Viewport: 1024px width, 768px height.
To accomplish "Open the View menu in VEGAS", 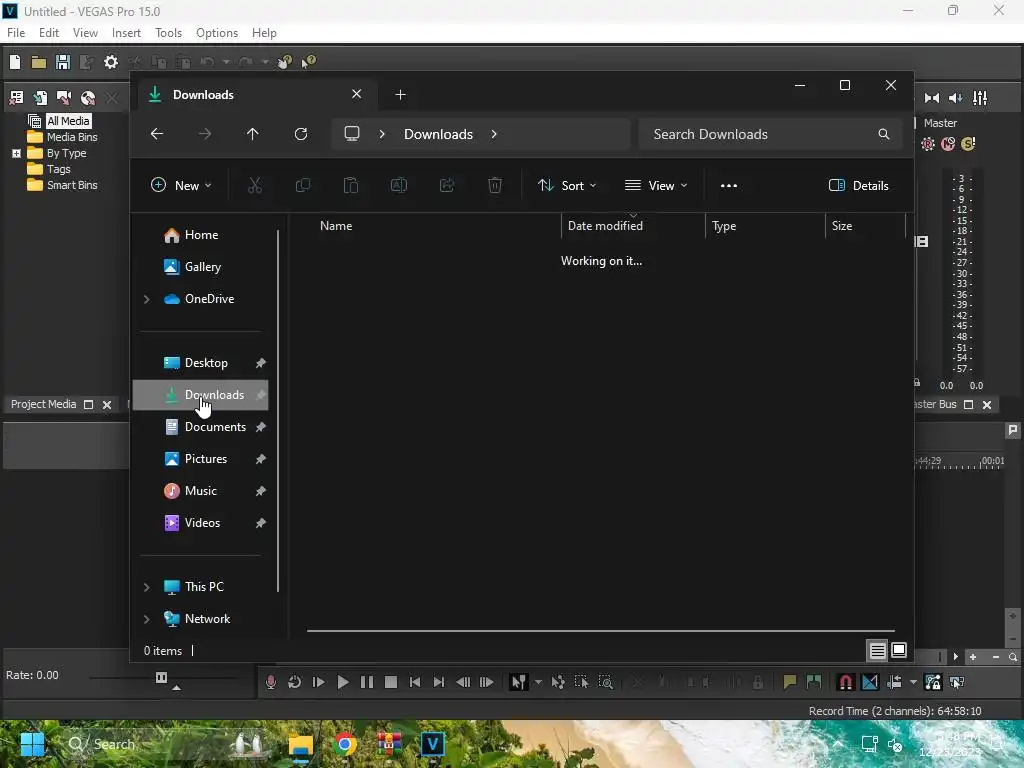I will 86,33.
